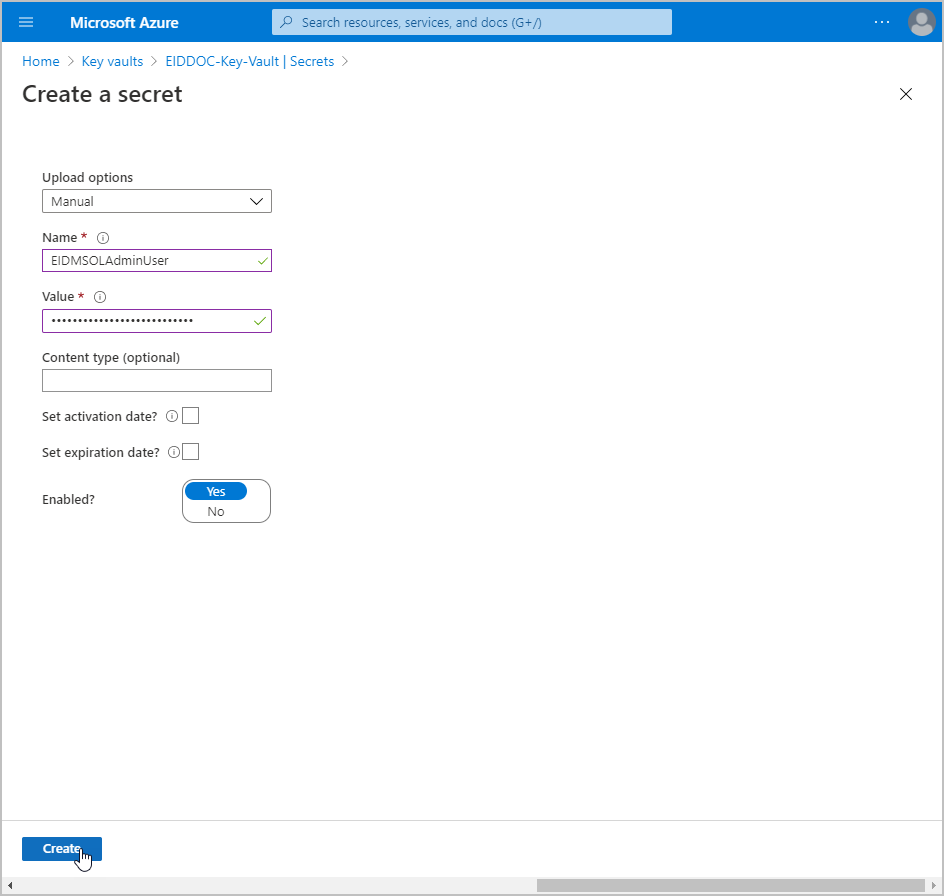Click the Value field info icon
Screen dimensions: 944x896
(99, 297)
